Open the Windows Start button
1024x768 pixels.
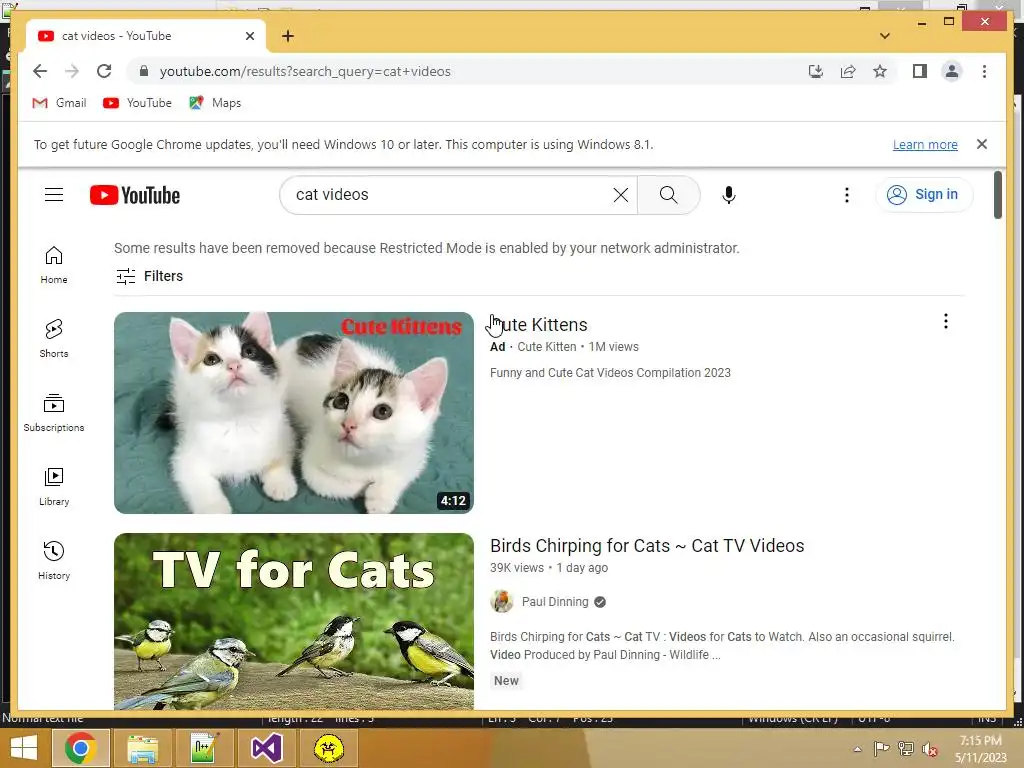point(24,748)
